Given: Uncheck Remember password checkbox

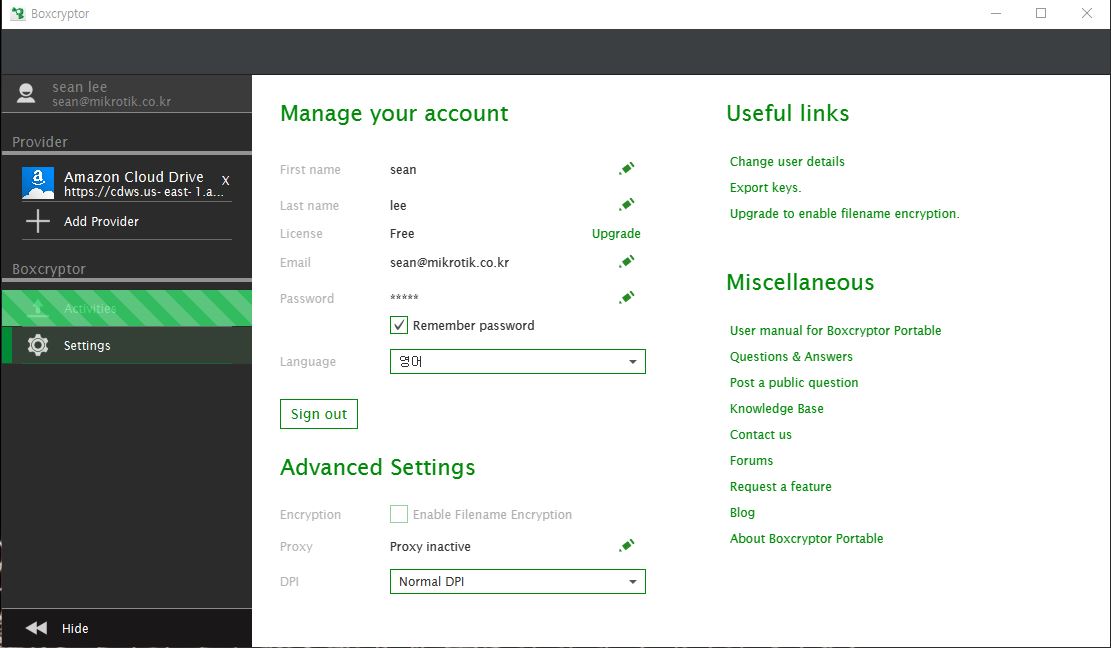Looking at the screenshot, I should click(x=399, y=325).
